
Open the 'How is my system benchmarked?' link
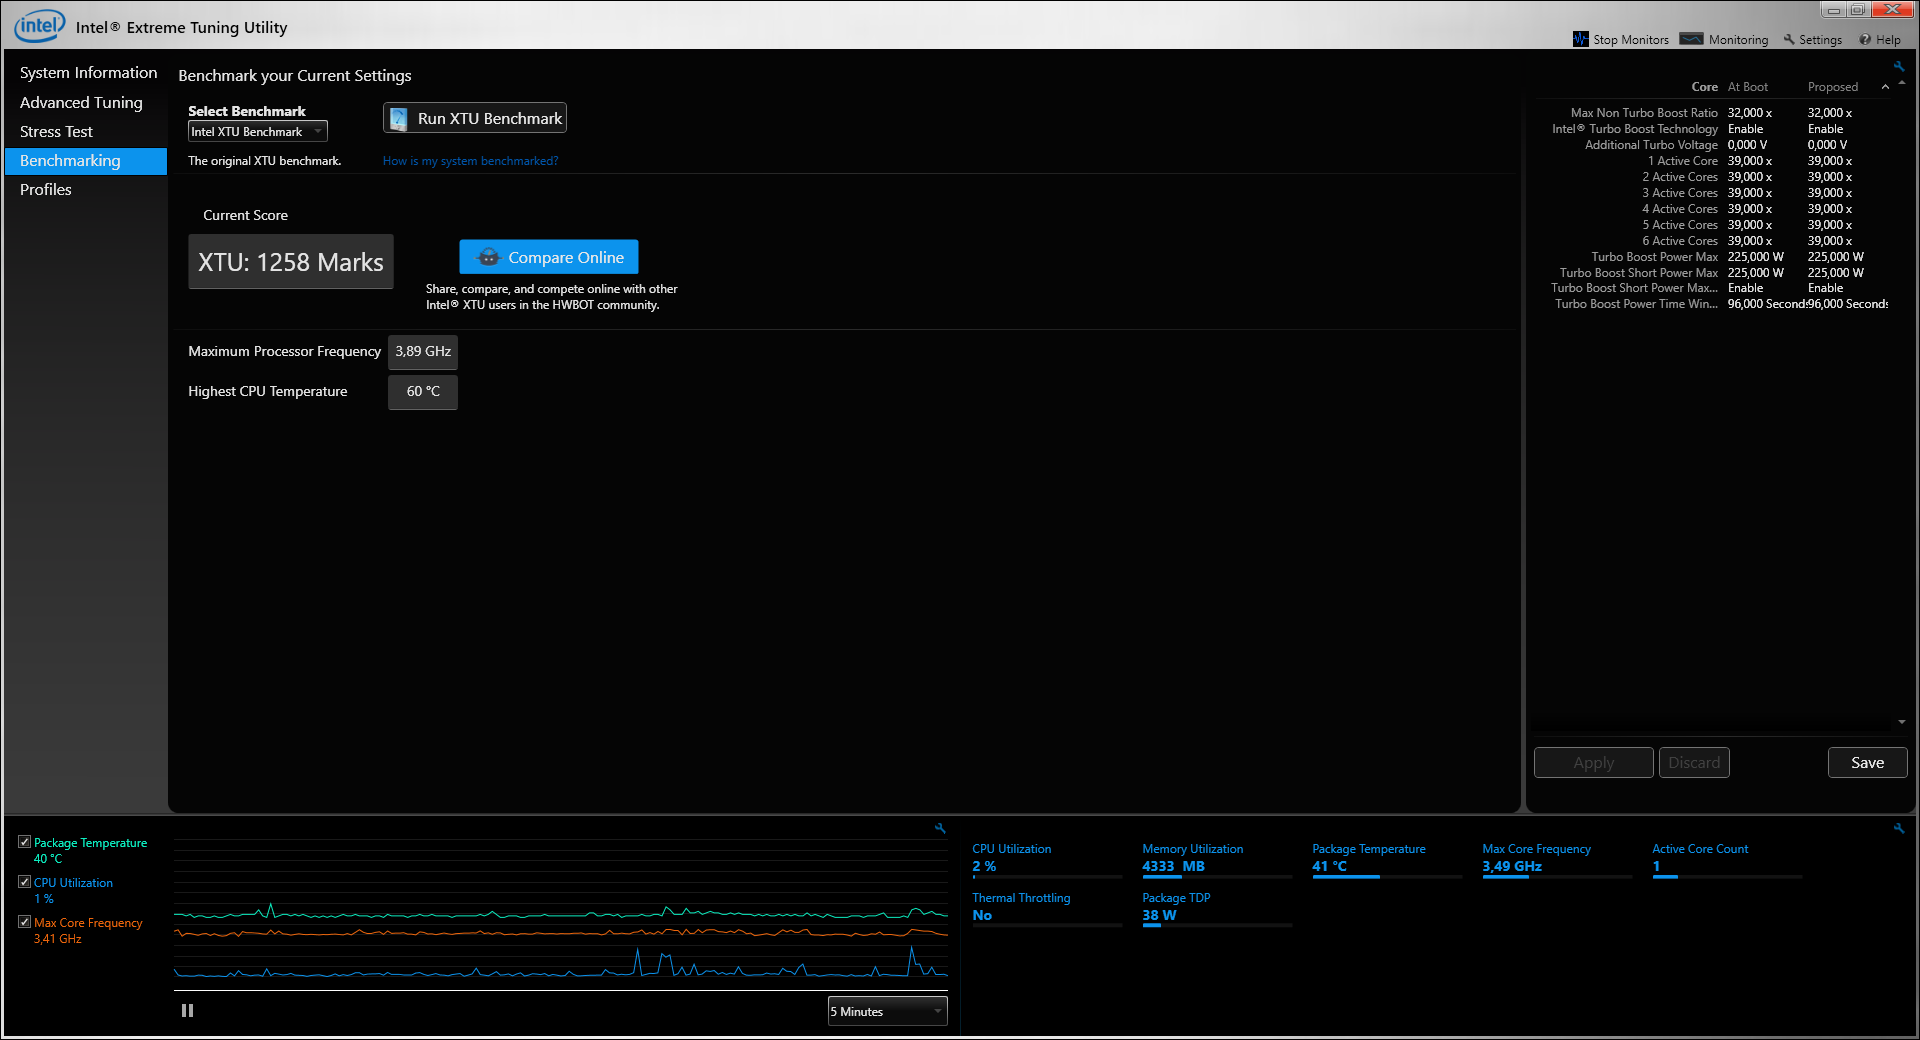(x=470, y=161)
